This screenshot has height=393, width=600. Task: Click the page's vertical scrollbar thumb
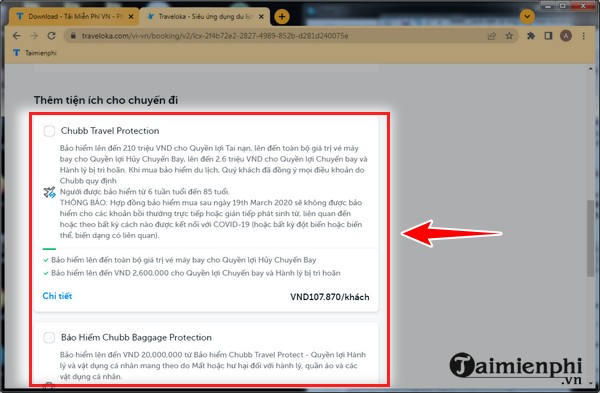pos(590,238)
